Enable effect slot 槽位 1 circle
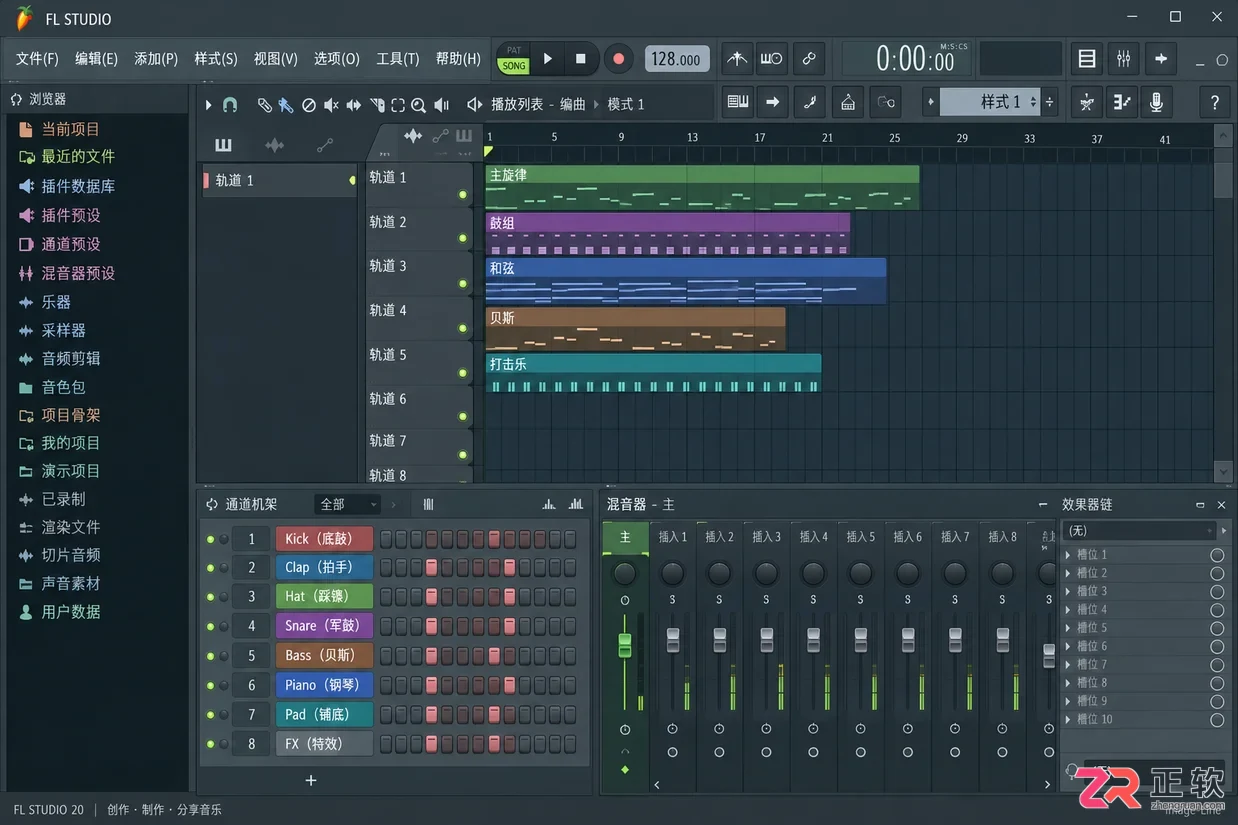Screen dimensions: 1238x825 (x=1217, y=555)
